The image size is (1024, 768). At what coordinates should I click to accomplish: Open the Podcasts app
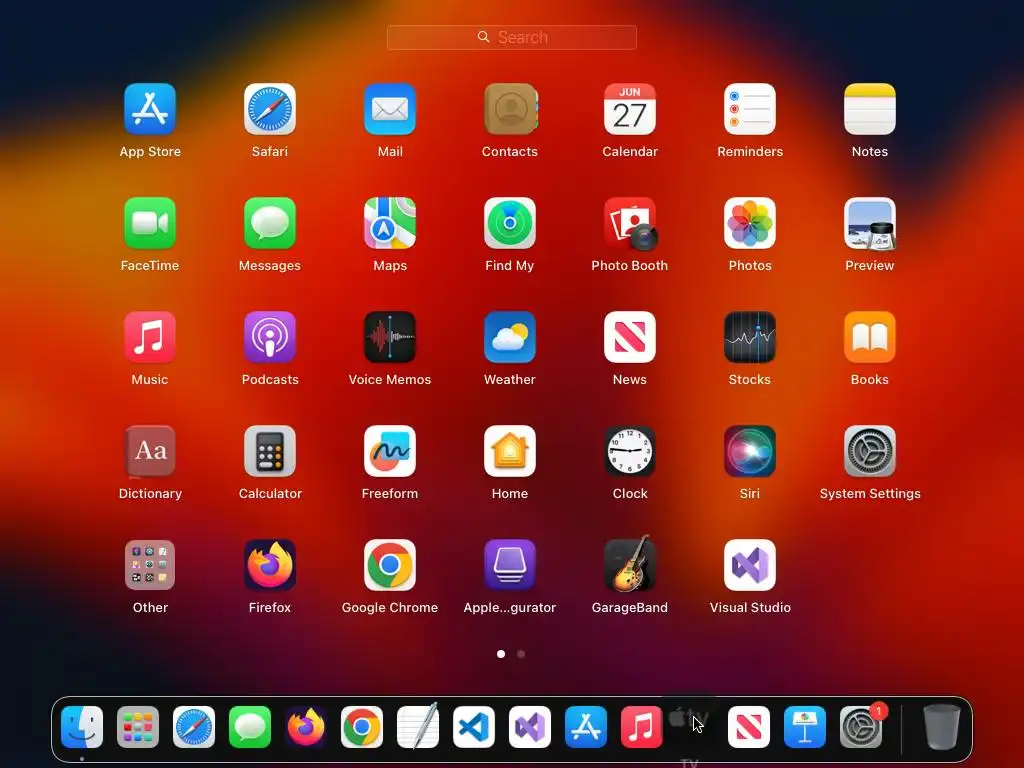pos(270,337)
